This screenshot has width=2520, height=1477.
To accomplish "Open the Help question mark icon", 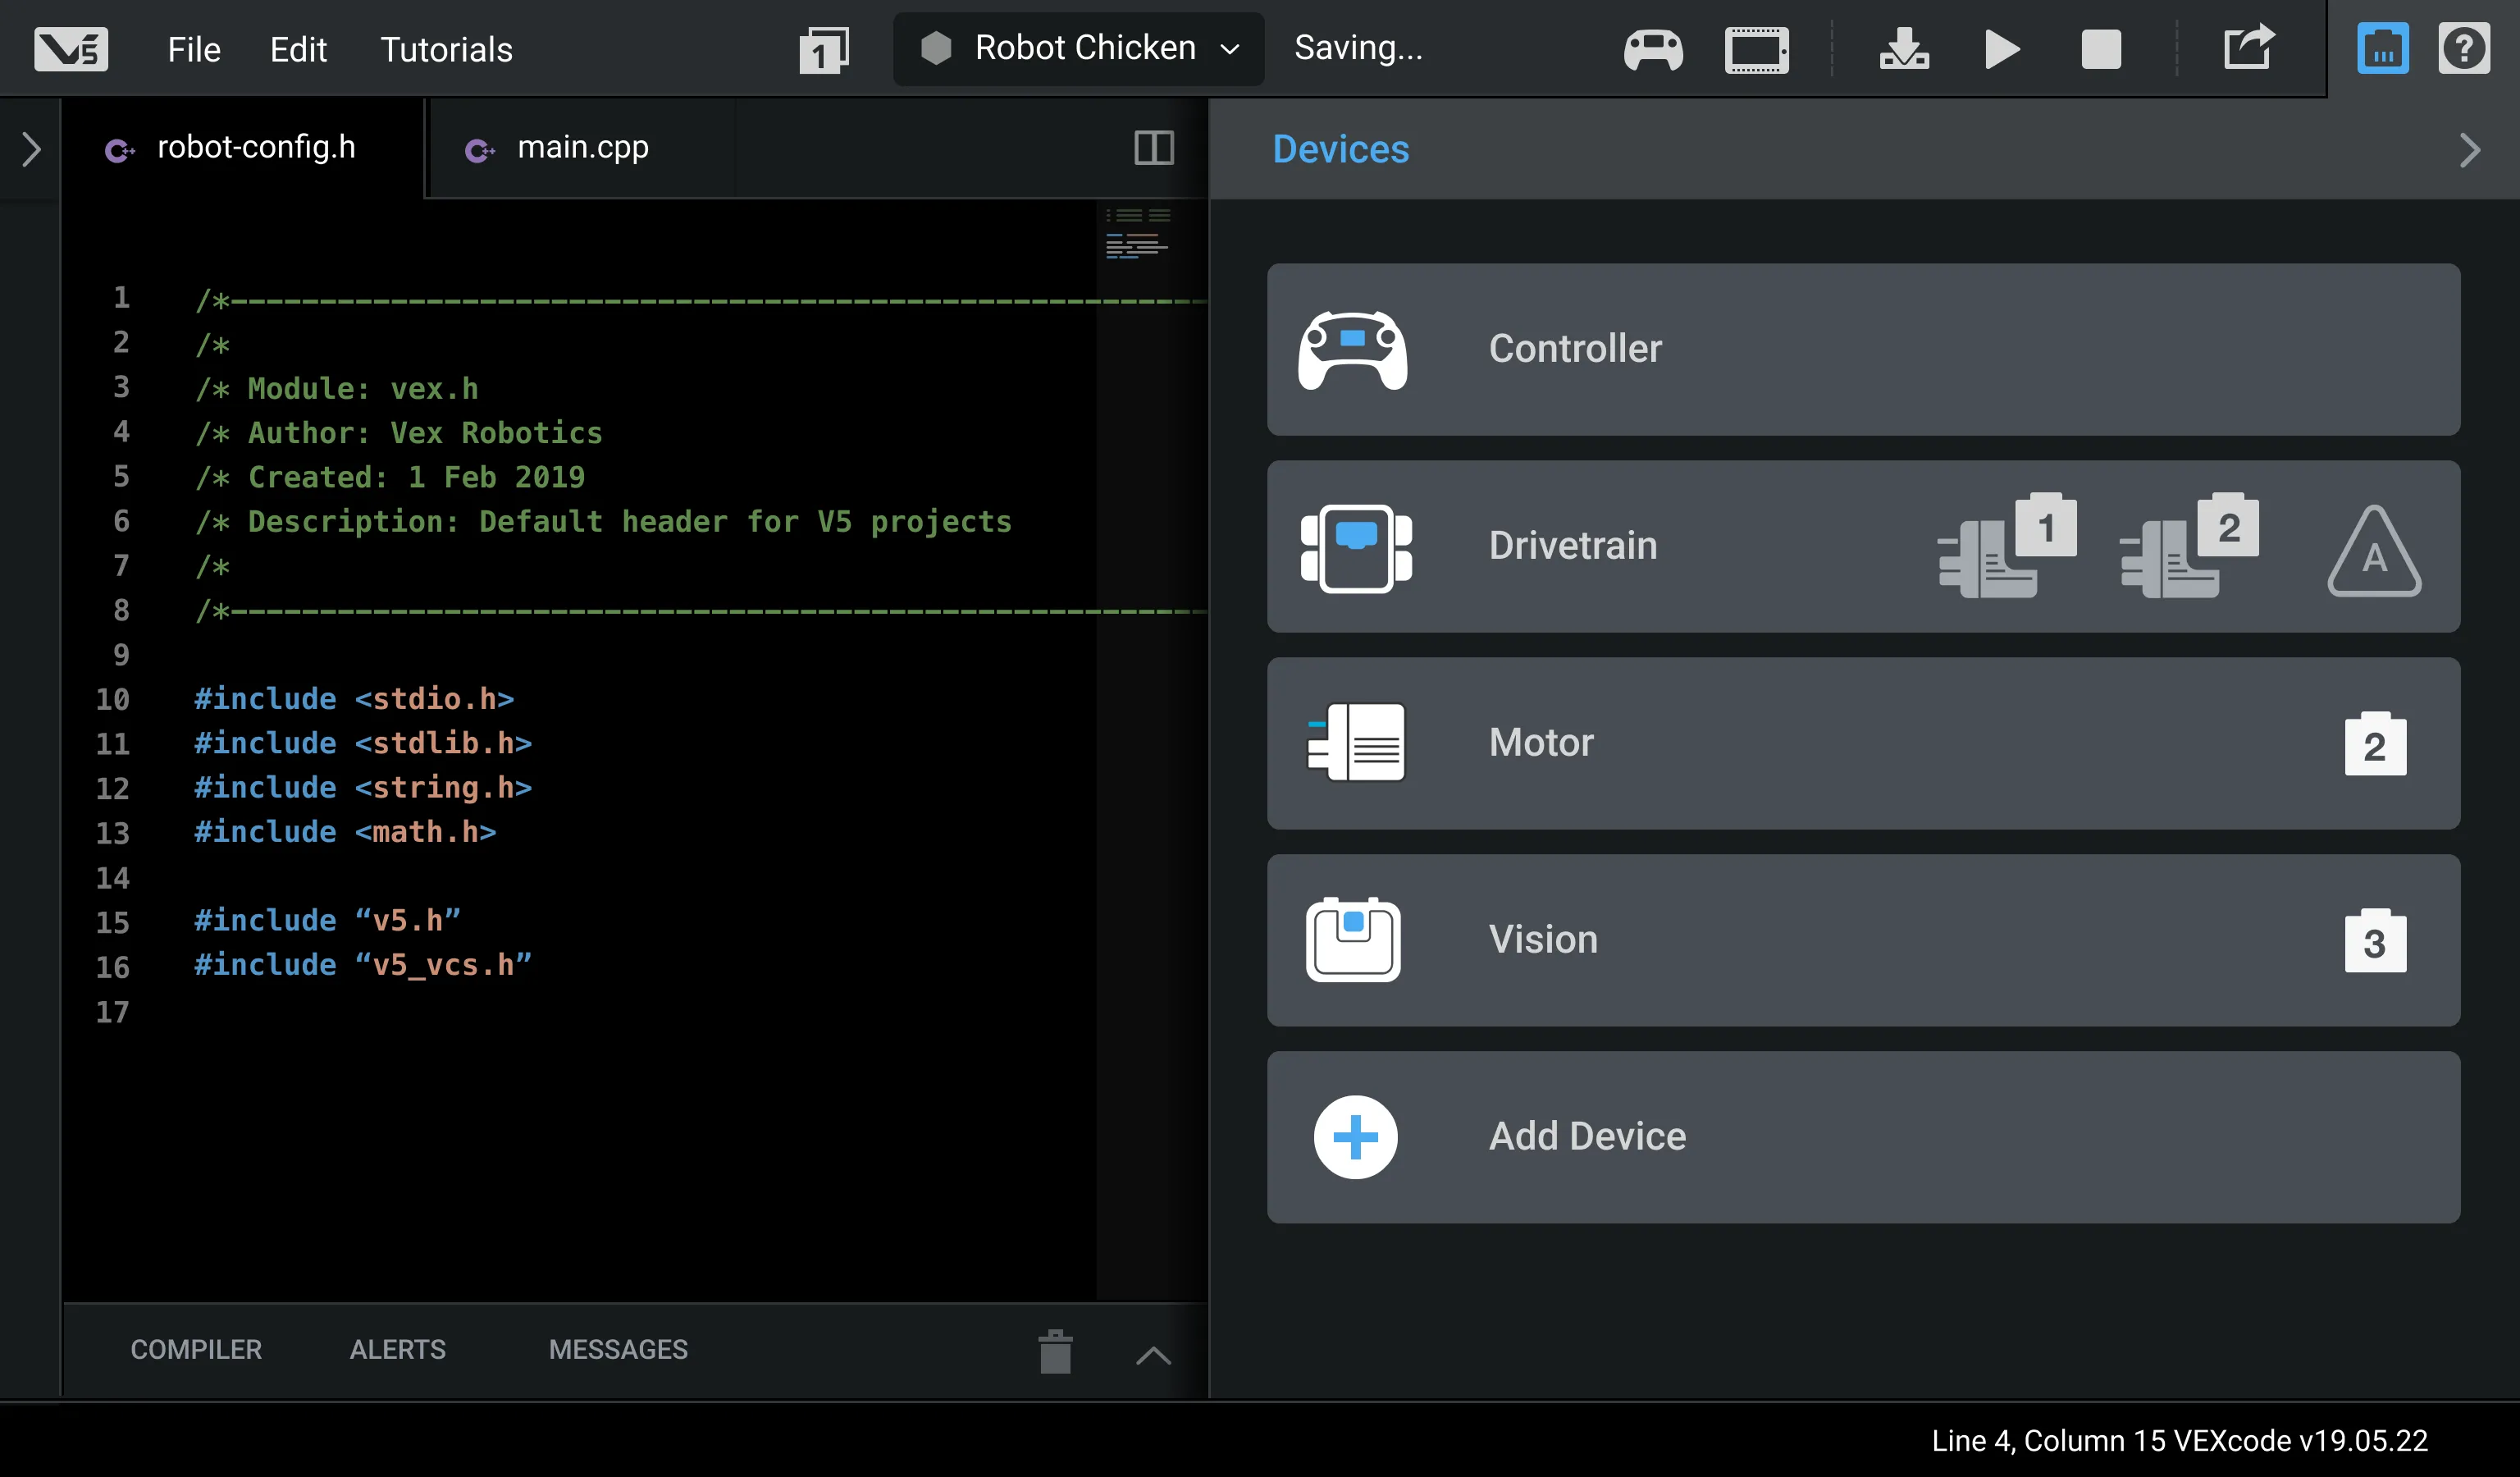I will 2463,49.
